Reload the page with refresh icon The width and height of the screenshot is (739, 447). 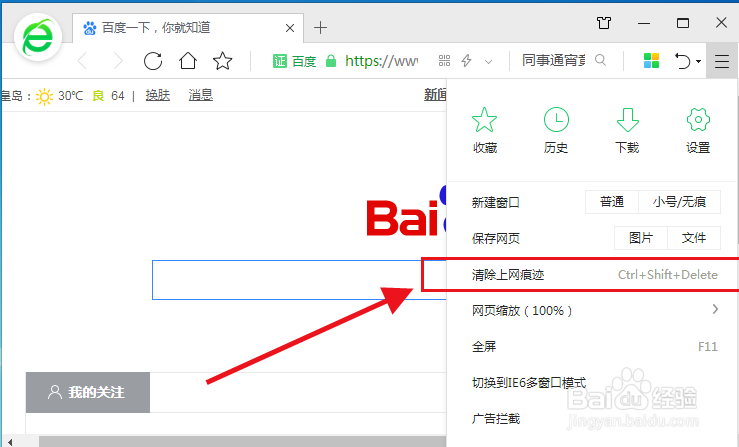click(x=153, y=61)
